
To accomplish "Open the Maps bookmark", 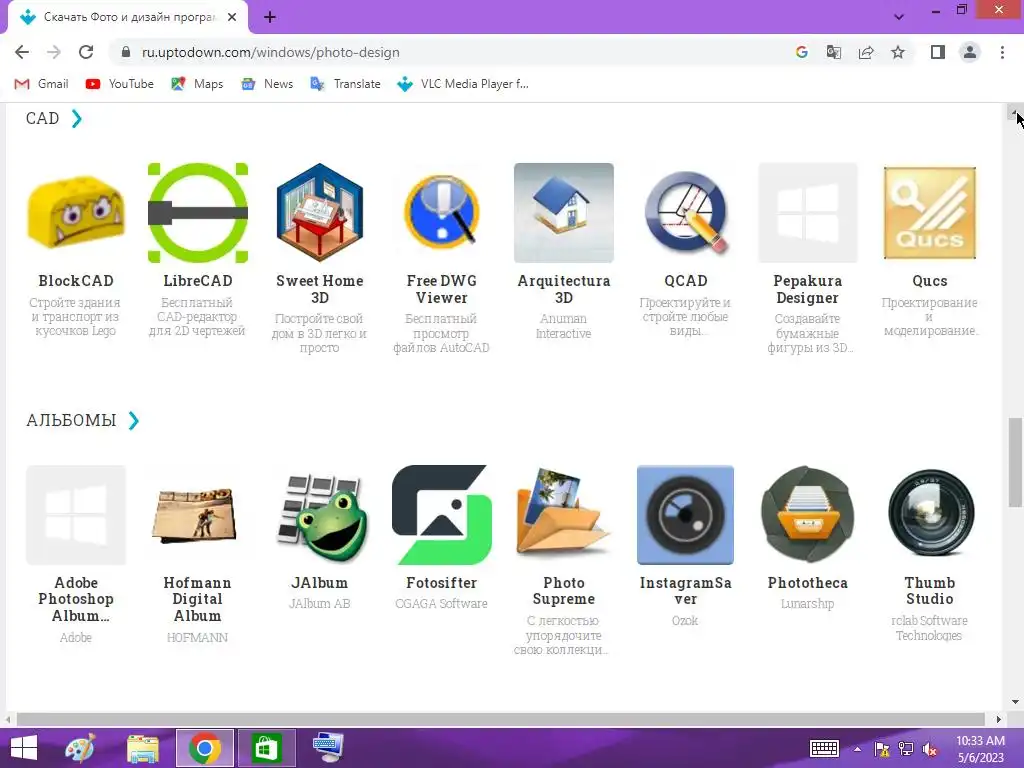I will click(197, 84).
